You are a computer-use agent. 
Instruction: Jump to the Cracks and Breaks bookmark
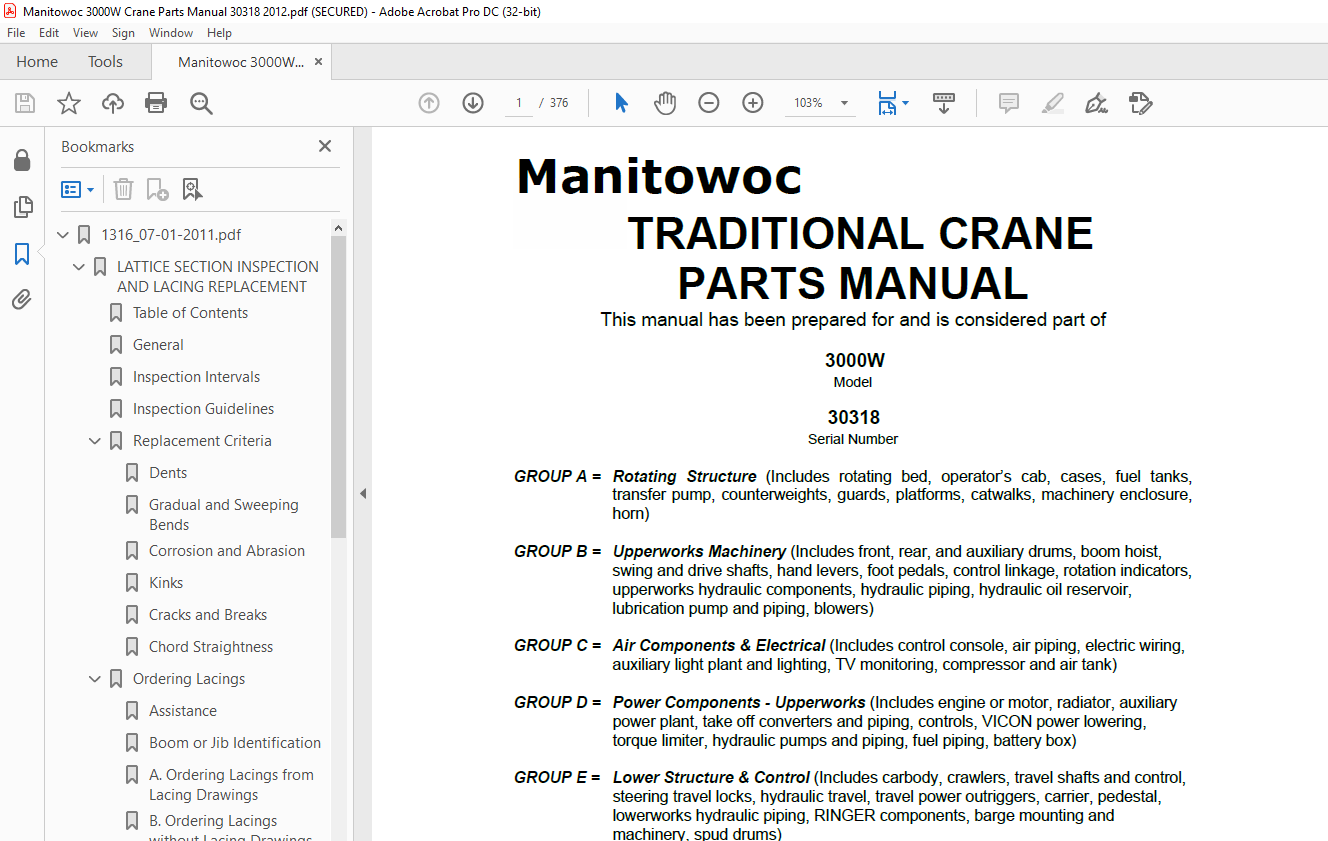[x=208, y=615]
